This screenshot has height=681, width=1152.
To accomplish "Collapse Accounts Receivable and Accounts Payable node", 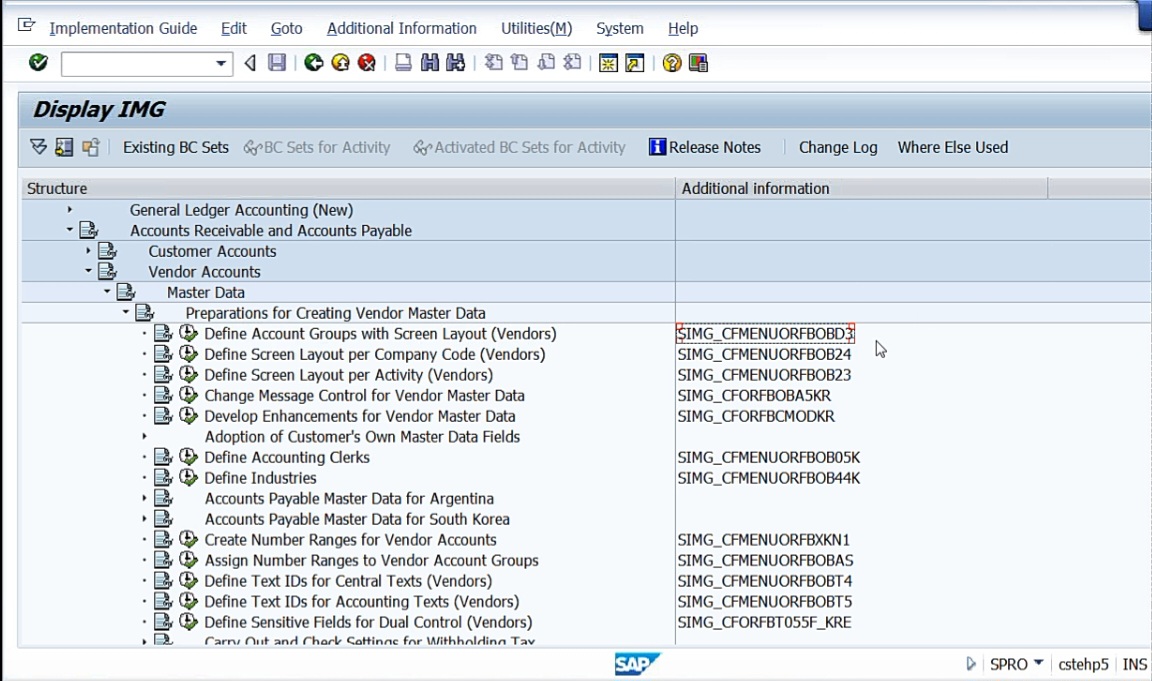I will (x=70, y=230).
